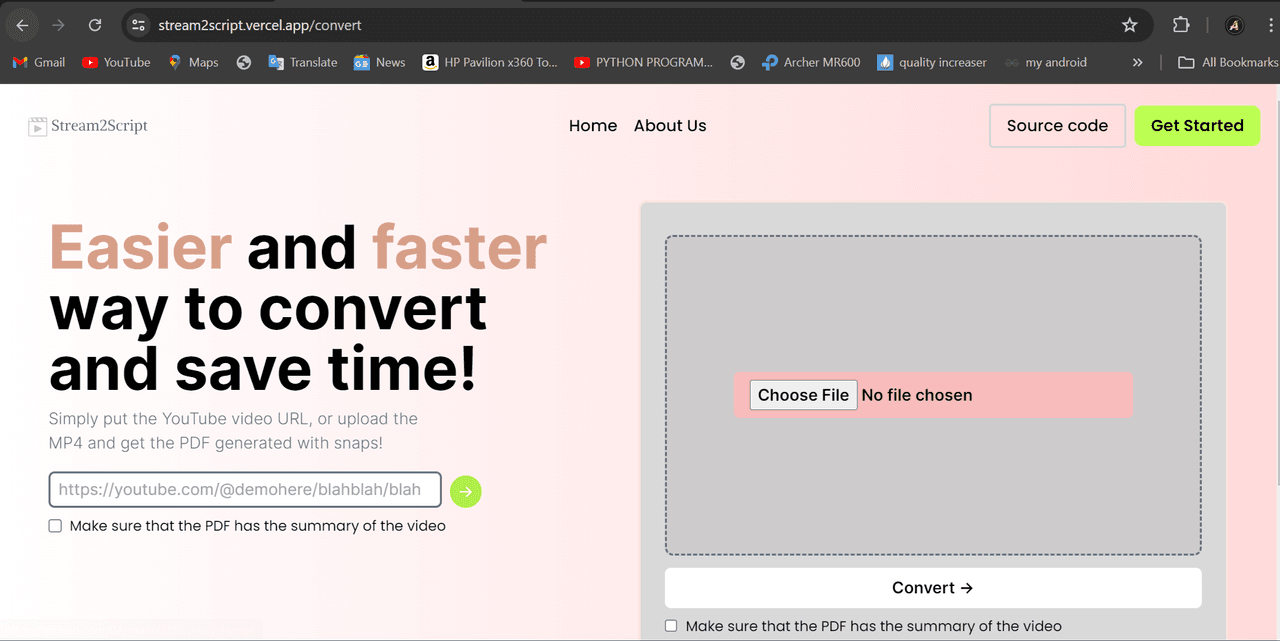Open the quality increaser bookmark
1280x641 pixels.
coord(932,62)
